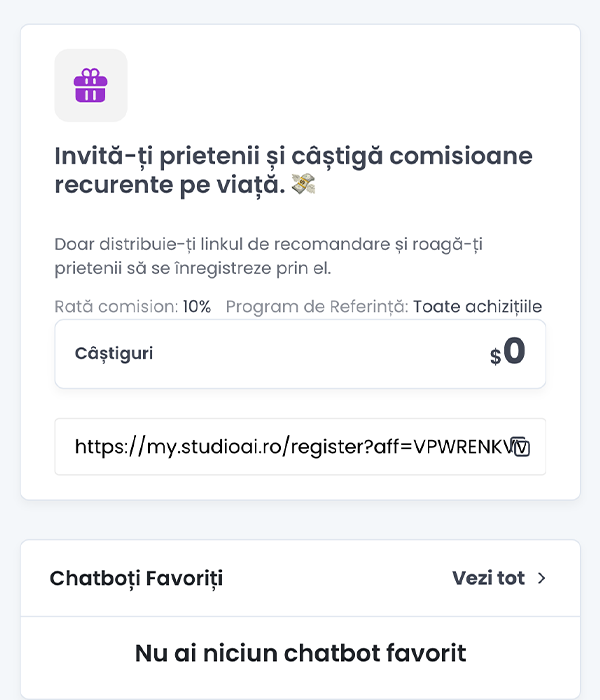Expand favorites with the chevron arrow
Screen dimensions: 600x700
pos(542,578)
